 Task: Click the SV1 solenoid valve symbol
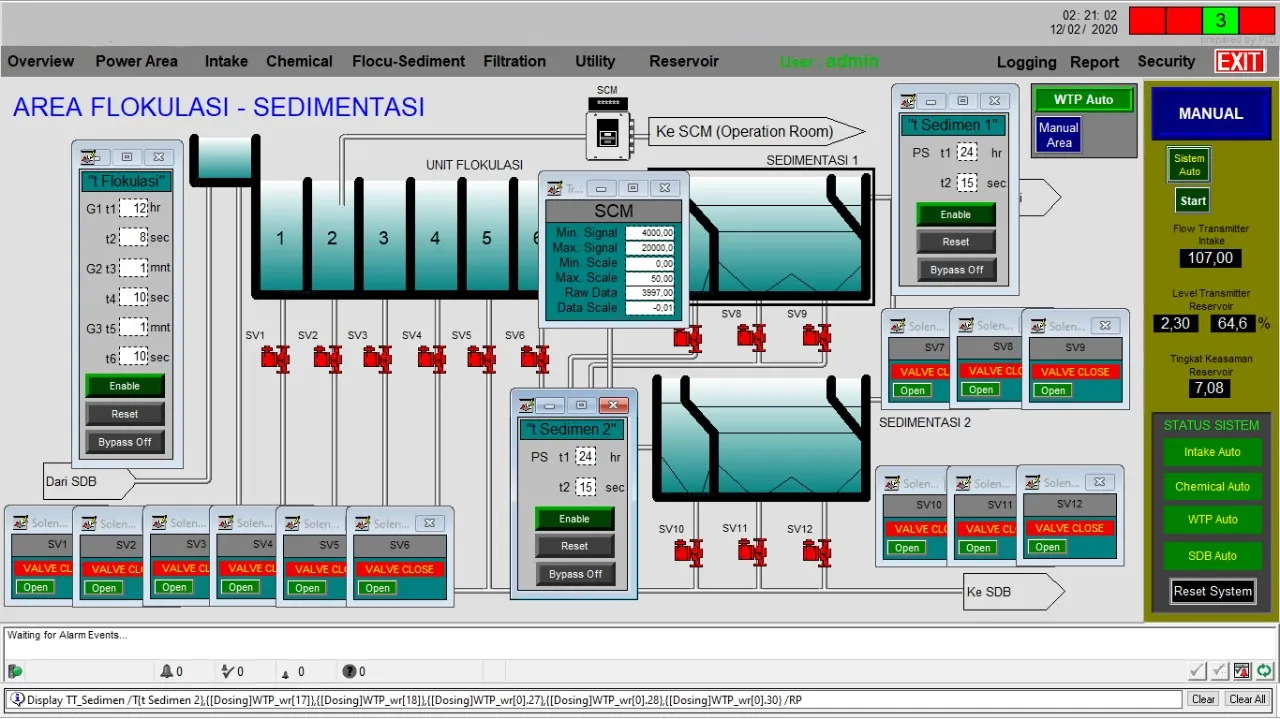click(x=274, y=358)
